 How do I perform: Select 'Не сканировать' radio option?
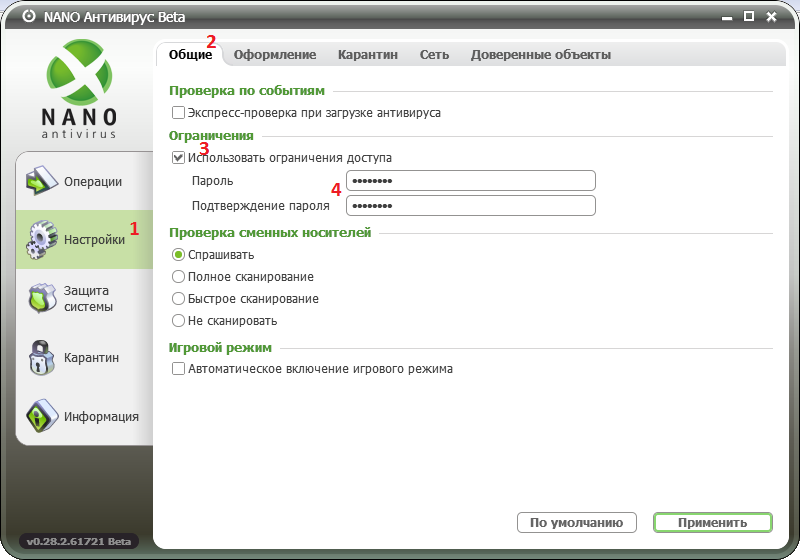(179, 321)
